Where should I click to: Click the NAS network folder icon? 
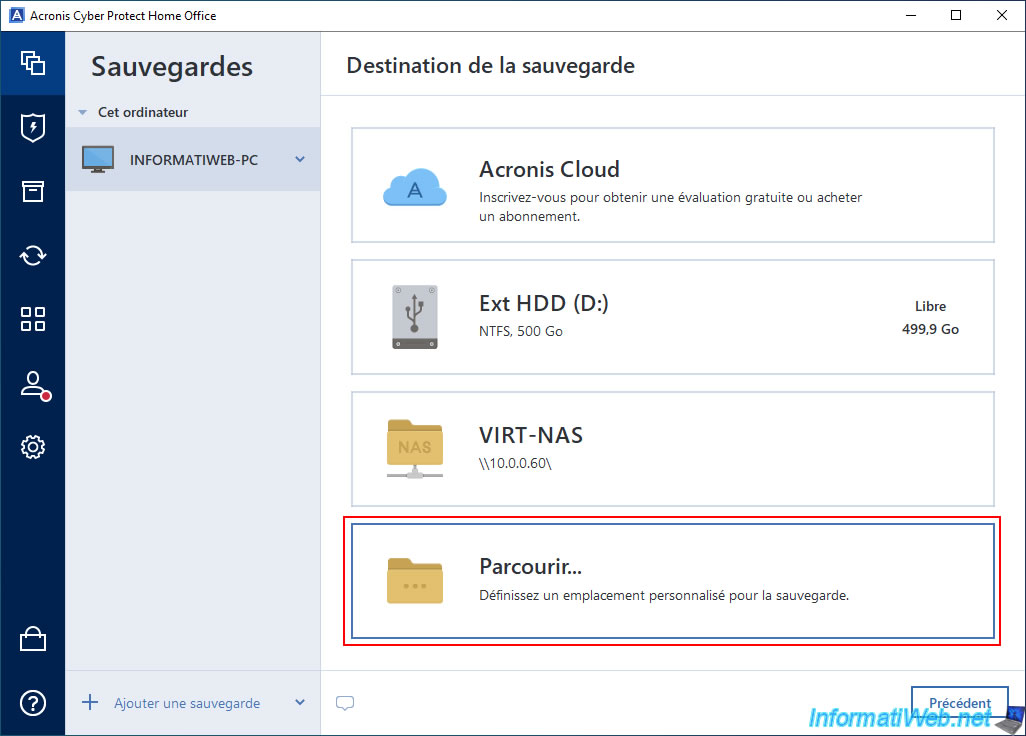click(415, 449)
